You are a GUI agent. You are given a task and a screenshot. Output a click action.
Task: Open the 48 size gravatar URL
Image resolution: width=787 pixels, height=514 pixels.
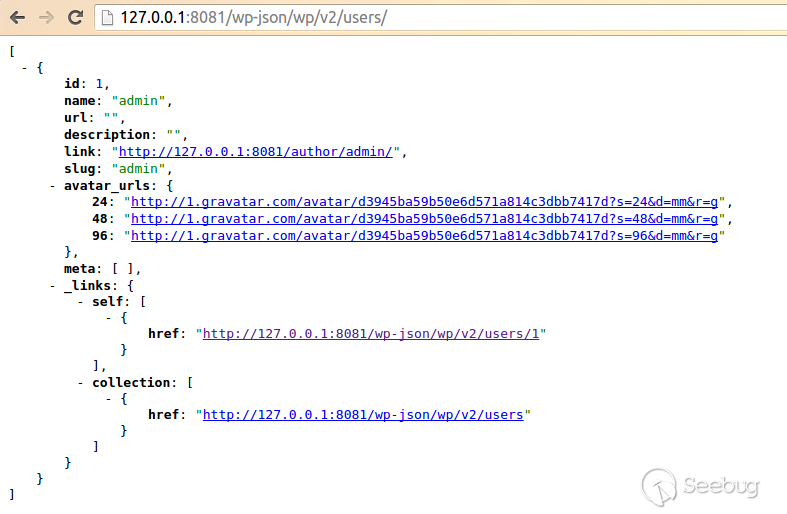click(424, 219)
